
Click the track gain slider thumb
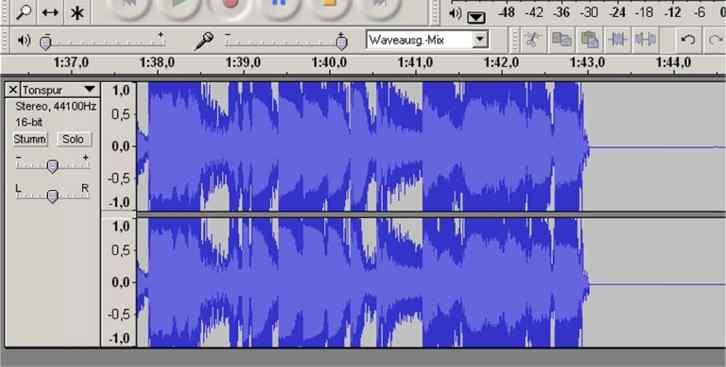53,166
